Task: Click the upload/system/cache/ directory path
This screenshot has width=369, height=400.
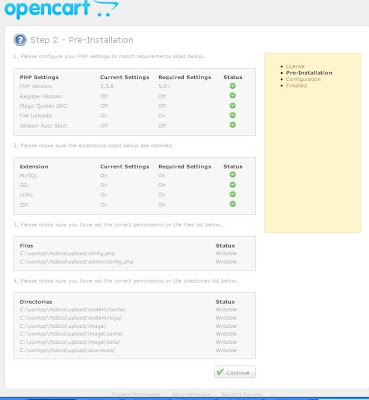Action: tap(73, 310)
